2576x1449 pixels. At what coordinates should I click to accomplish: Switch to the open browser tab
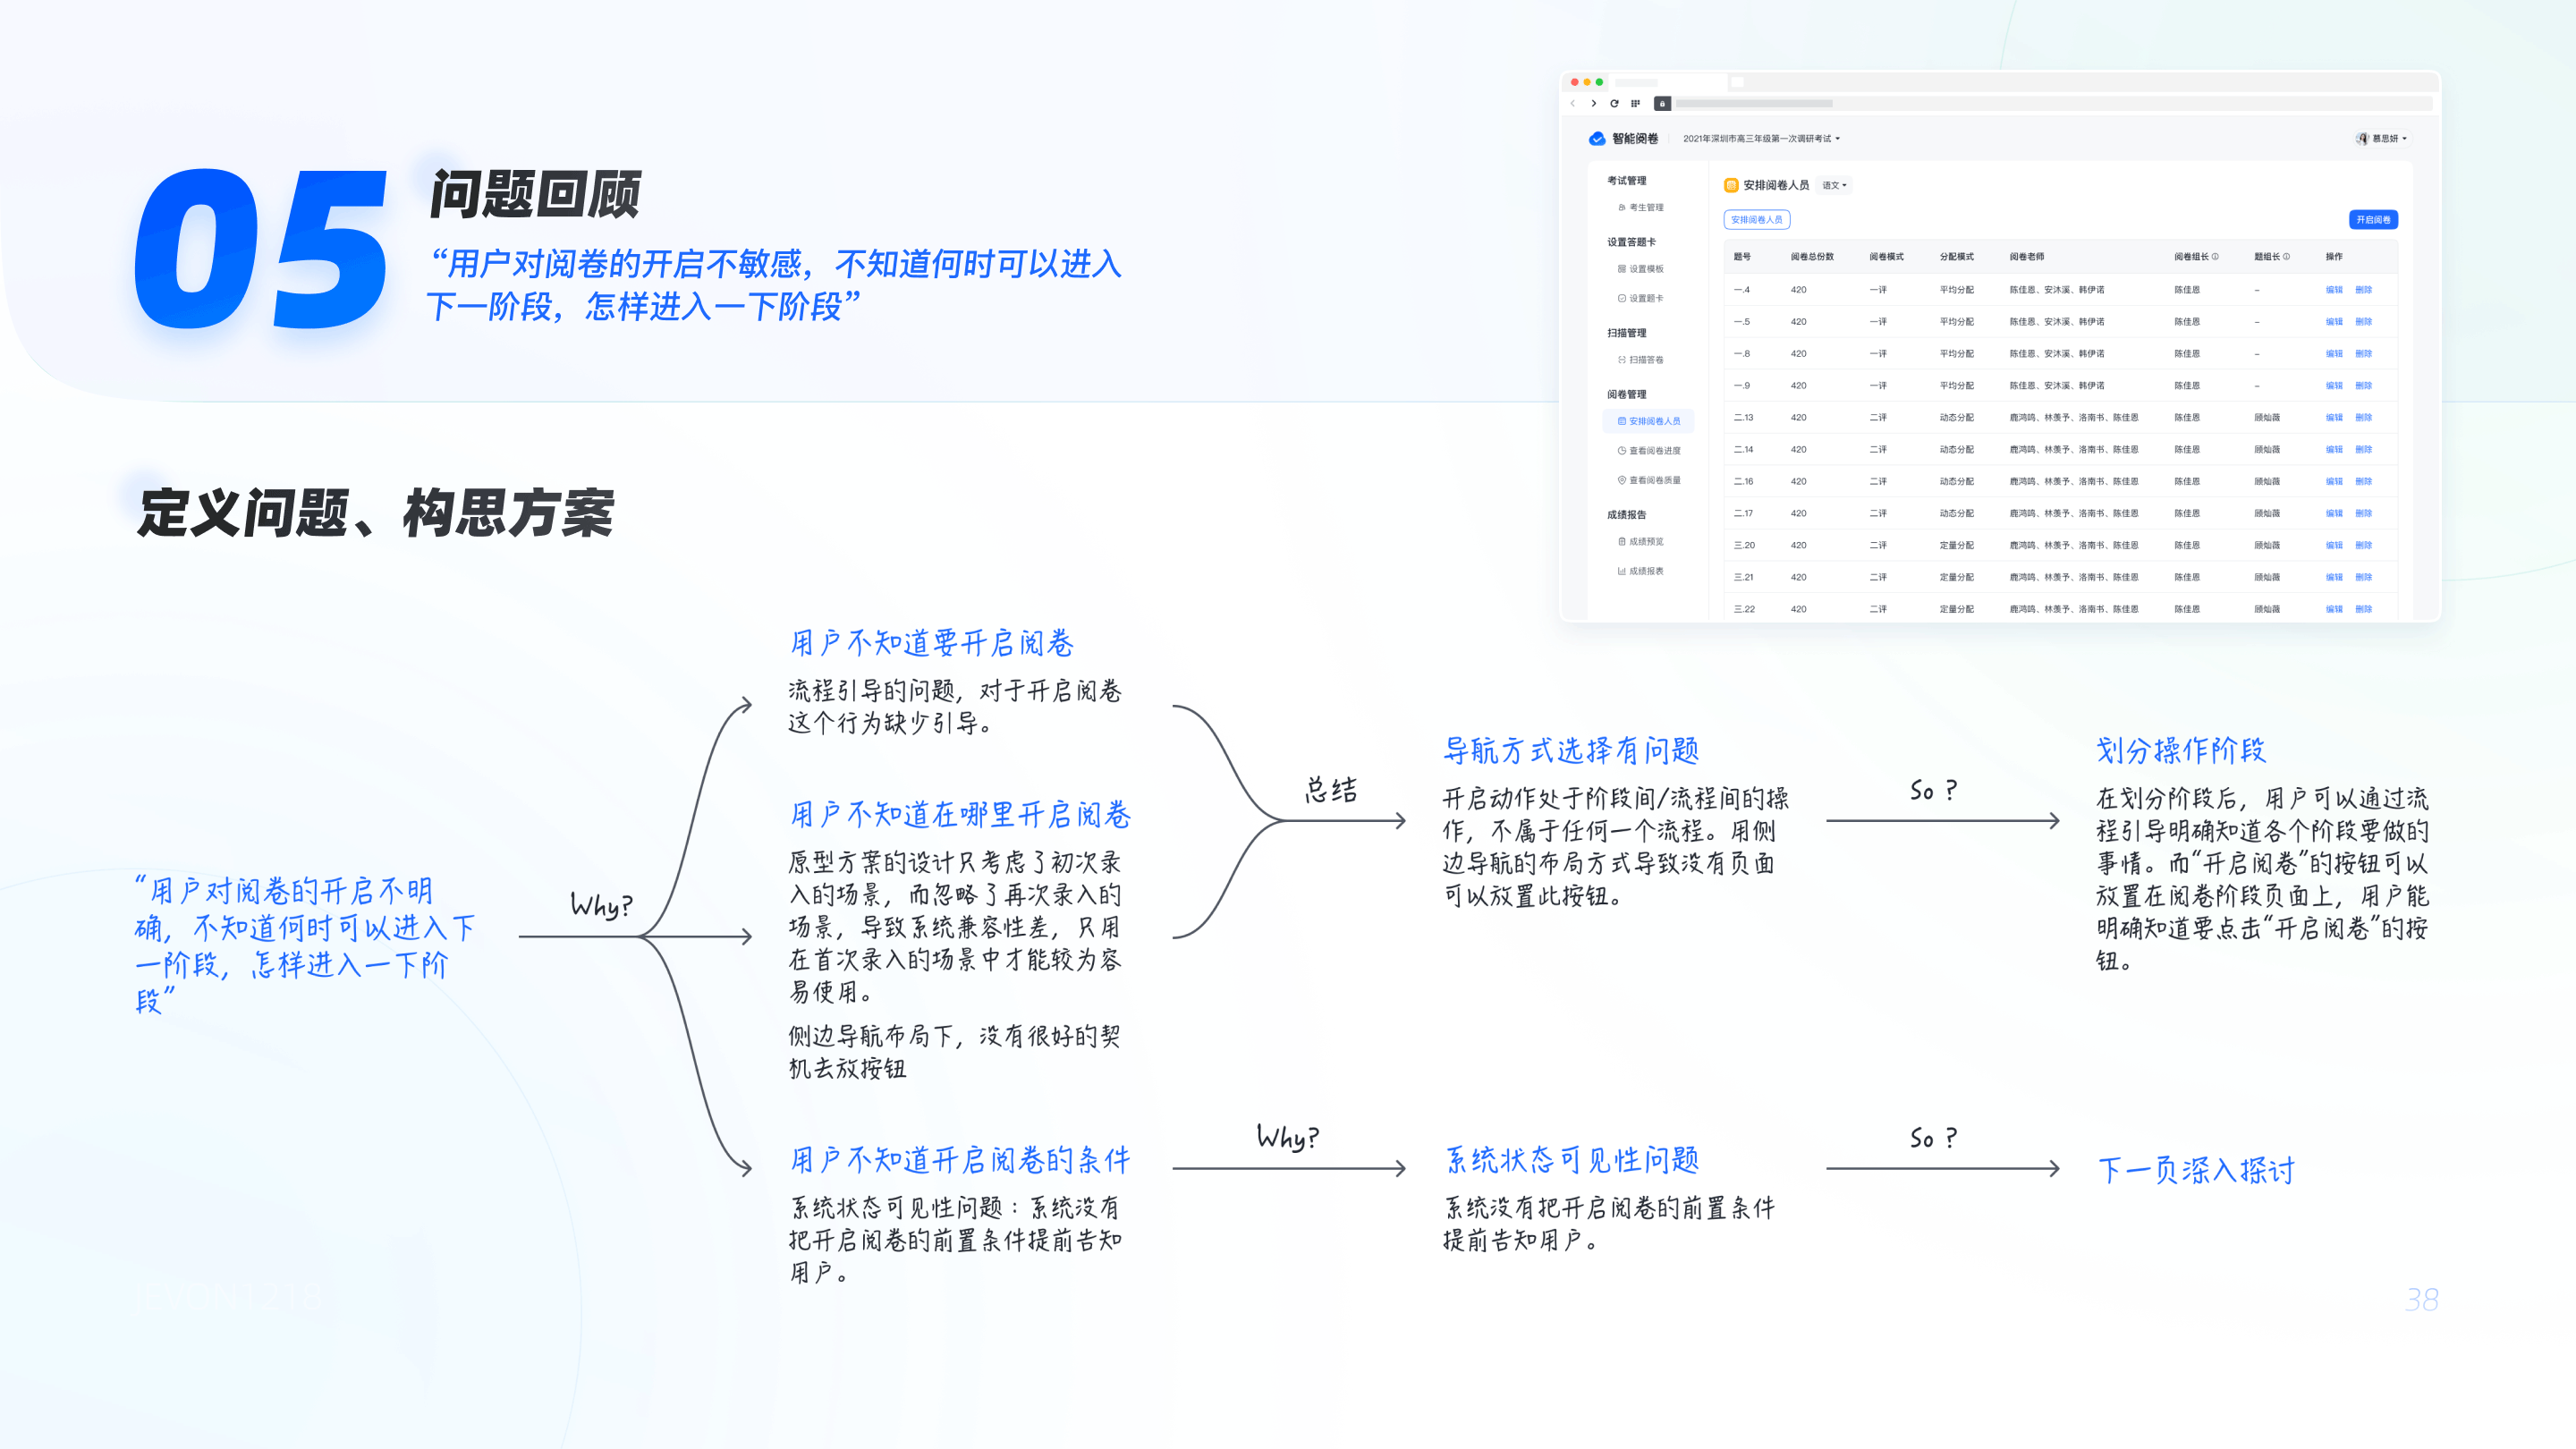[1670, 82]
